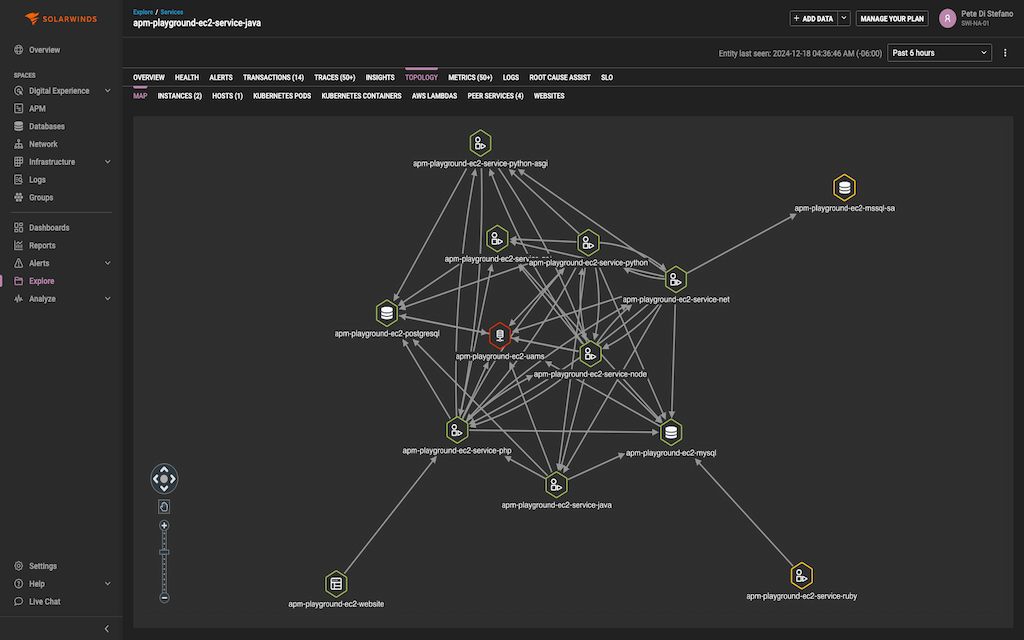The height and width of the screenshot is (640, 1024).
Task: Select the apm-playground-ec2-uams node outlined in red
Action: point(500,335)
